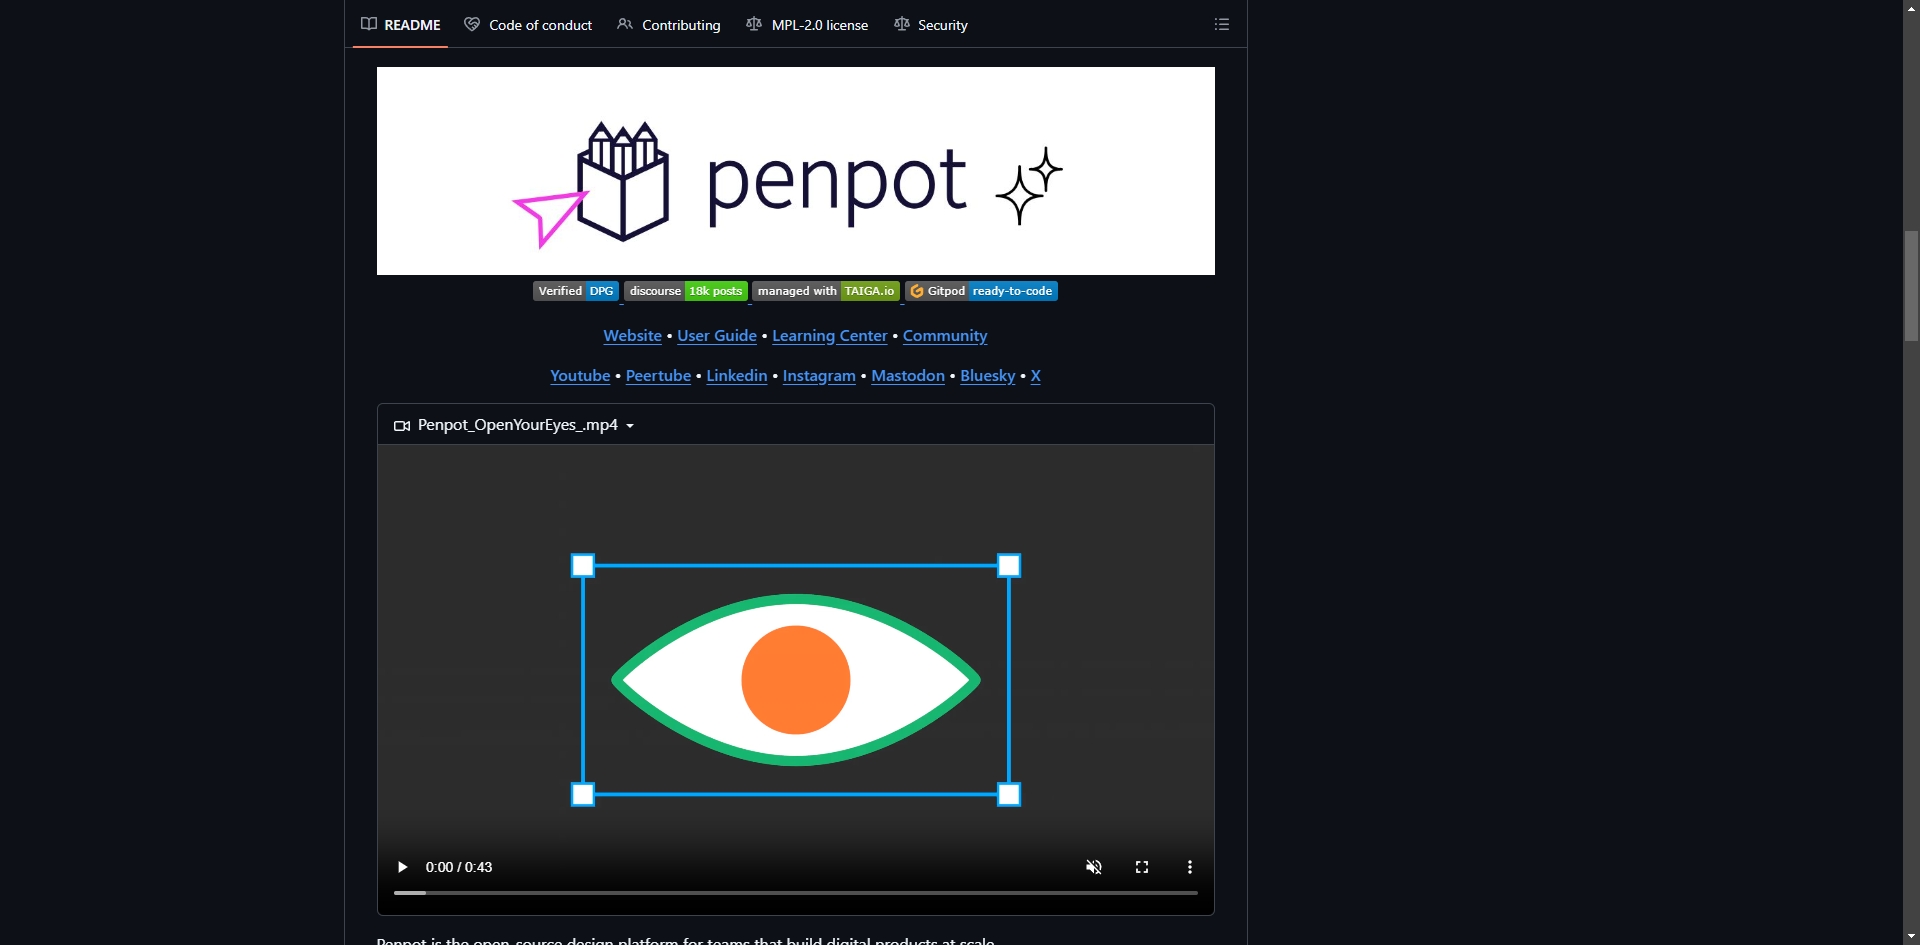Switch to the README tab
Image resolution: width=1920 pixels, height=945 pixels.
click(x=400, y=24)
